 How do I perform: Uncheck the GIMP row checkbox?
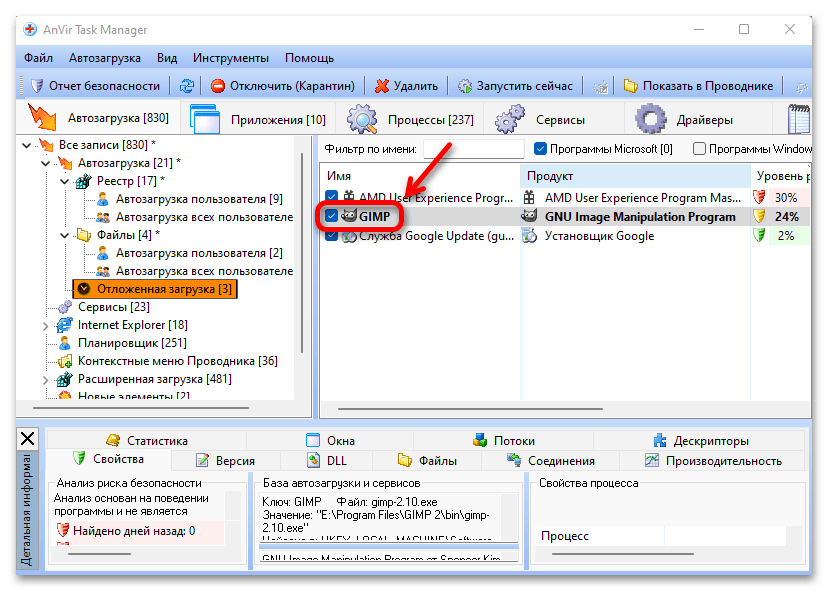(332, 216)
